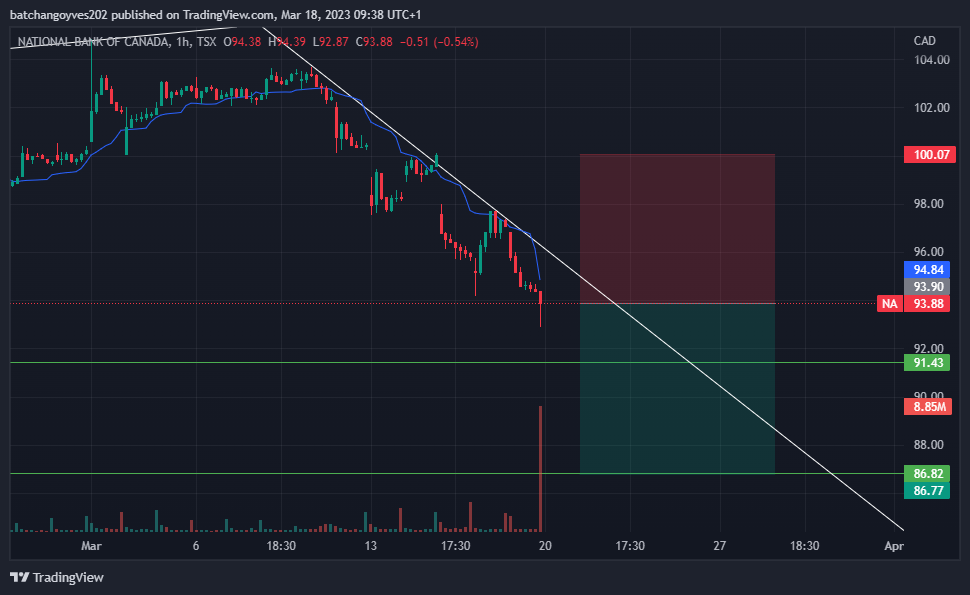Click the CAD currency label
The height and width of the screenshot is (595, 970).
[924, 41]
